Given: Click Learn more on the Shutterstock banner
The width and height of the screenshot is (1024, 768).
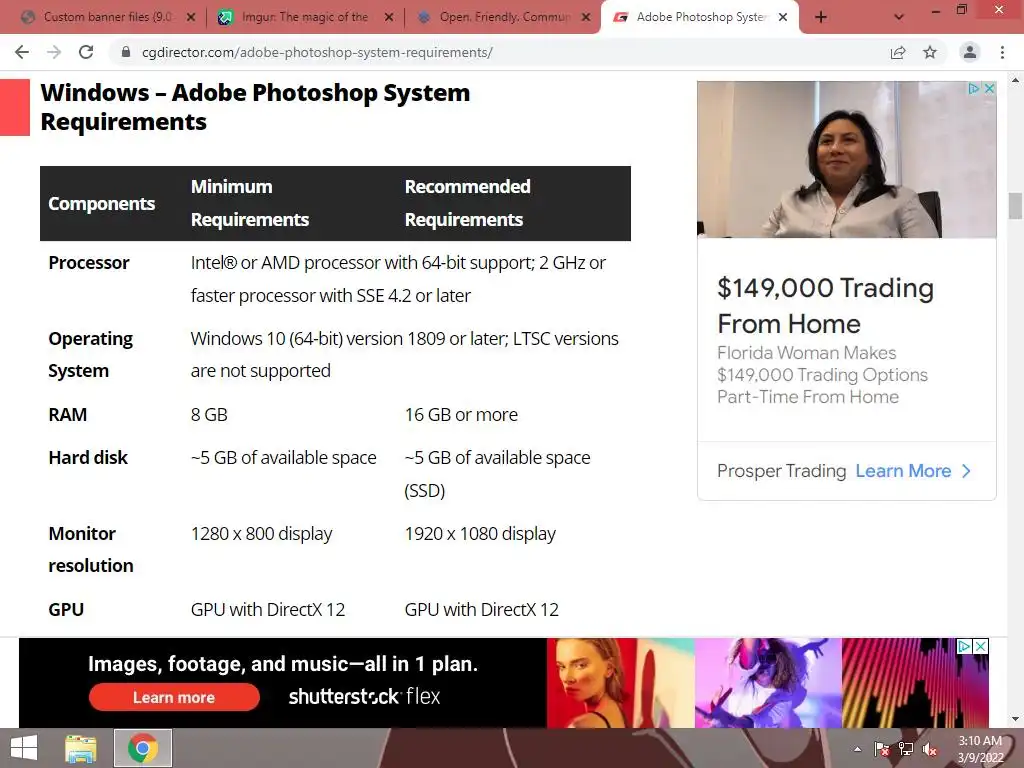Looking at the screenshot, I should click(174, 697).
